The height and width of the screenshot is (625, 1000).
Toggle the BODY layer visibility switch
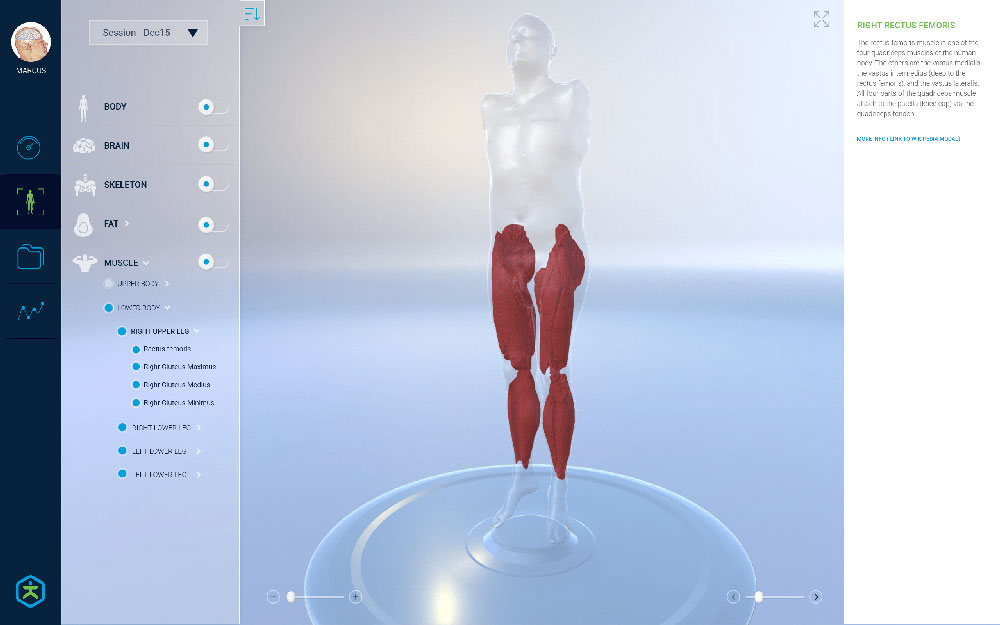(212, 105)
